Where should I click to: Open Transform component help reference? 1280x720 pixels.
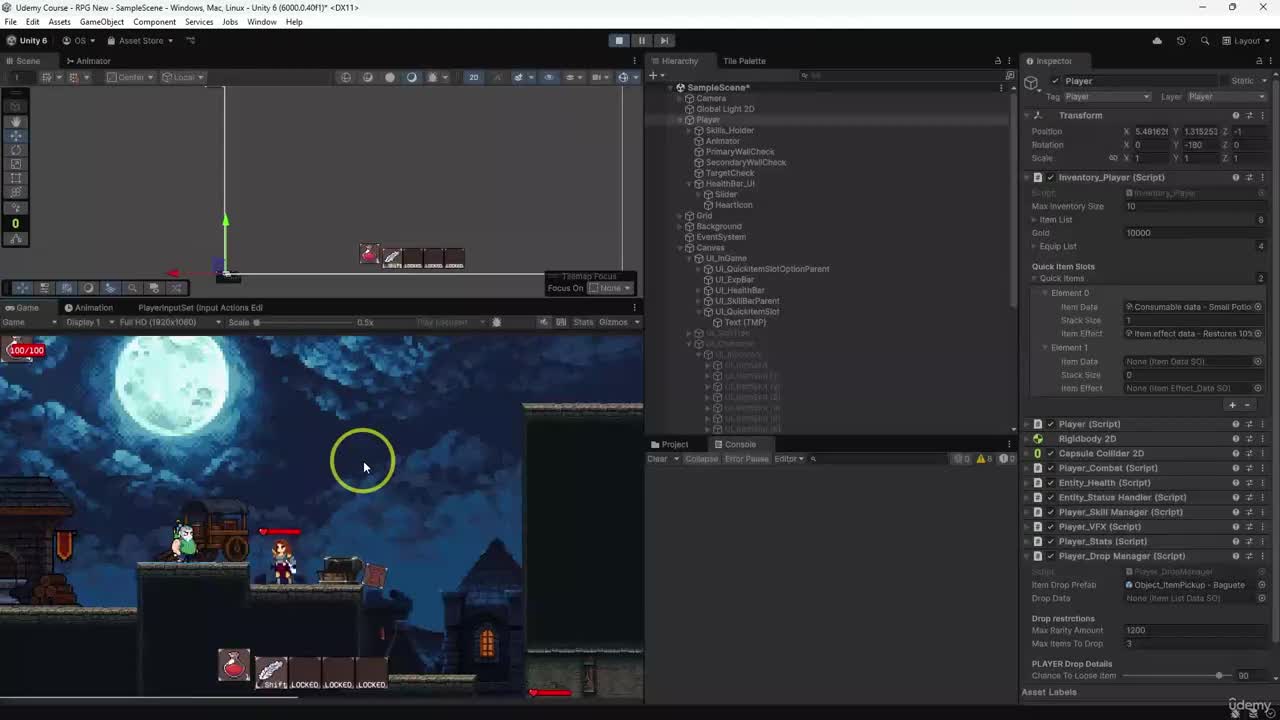click(x=1236, y=115)
